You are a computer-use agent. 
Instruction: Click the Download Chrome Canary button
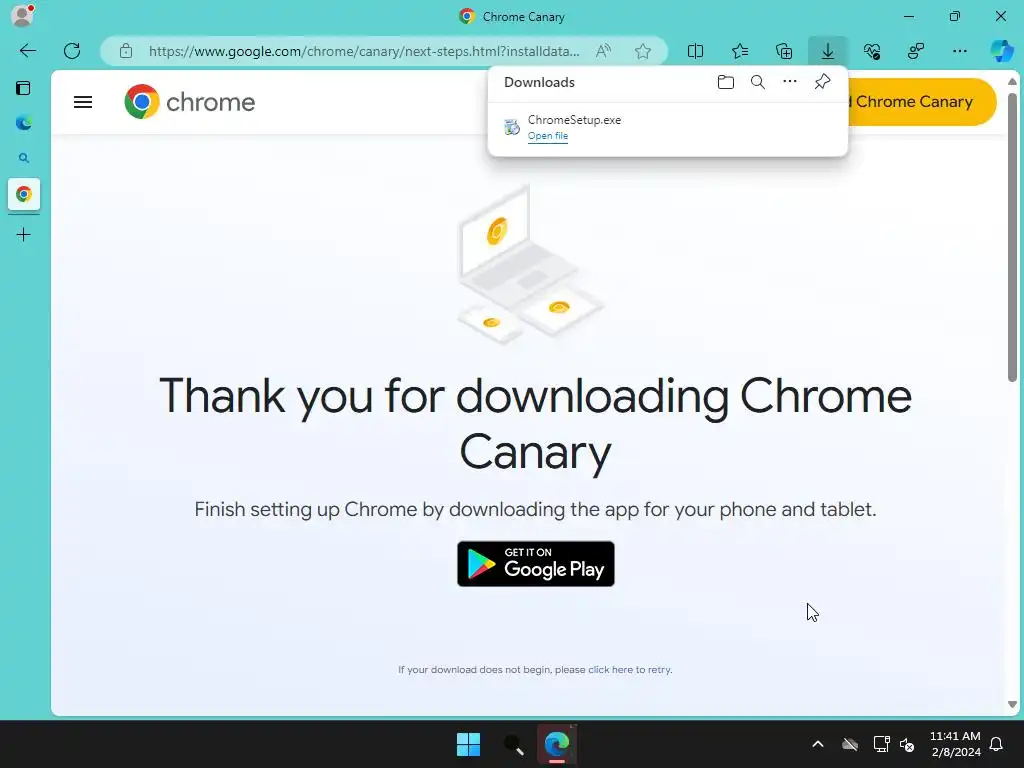[921, 102]
